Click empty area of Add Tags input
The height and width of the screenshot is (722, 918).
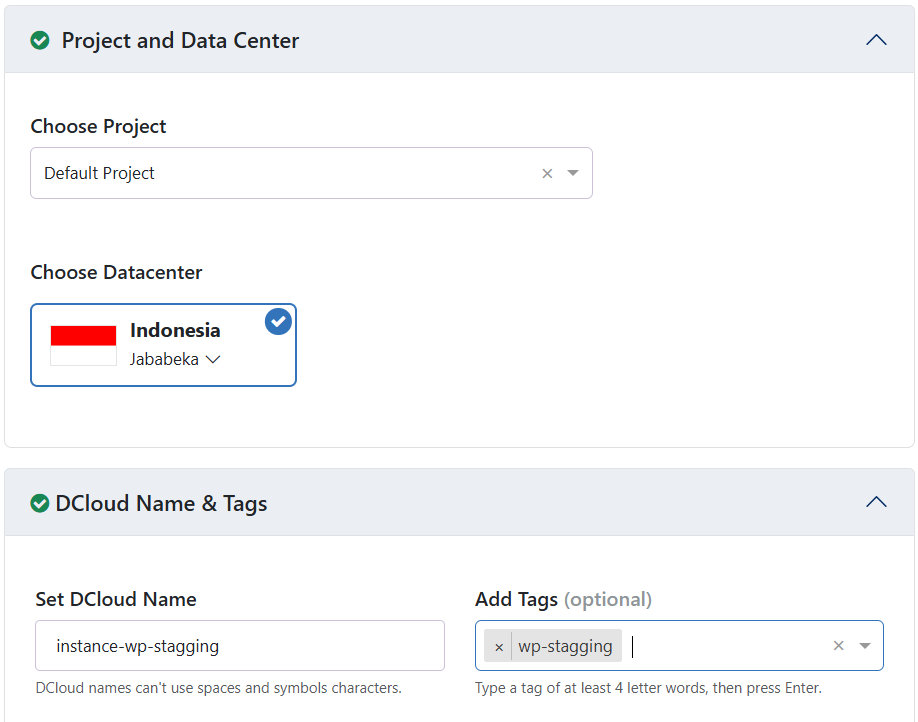pyautogui.click(x=730, y=646)
